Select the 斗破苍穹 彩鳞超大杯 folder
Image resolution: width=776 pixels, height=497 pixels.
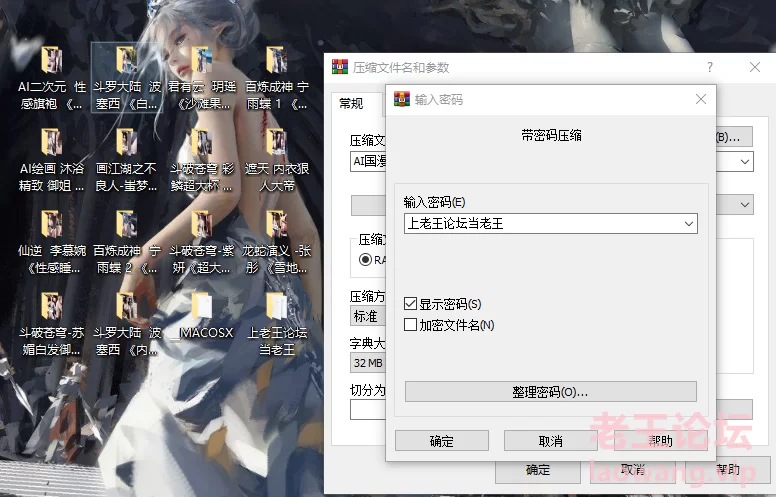coord(202,160)
